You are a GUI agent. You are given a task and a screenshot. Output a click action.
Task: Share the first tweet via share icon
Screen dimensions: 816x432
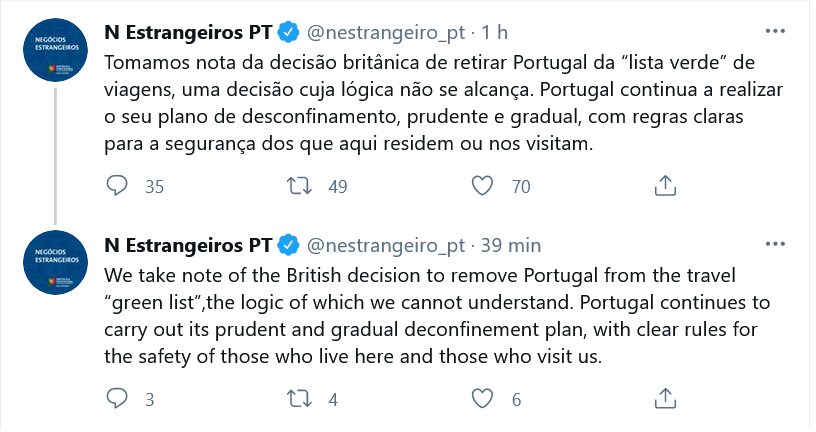665,186
